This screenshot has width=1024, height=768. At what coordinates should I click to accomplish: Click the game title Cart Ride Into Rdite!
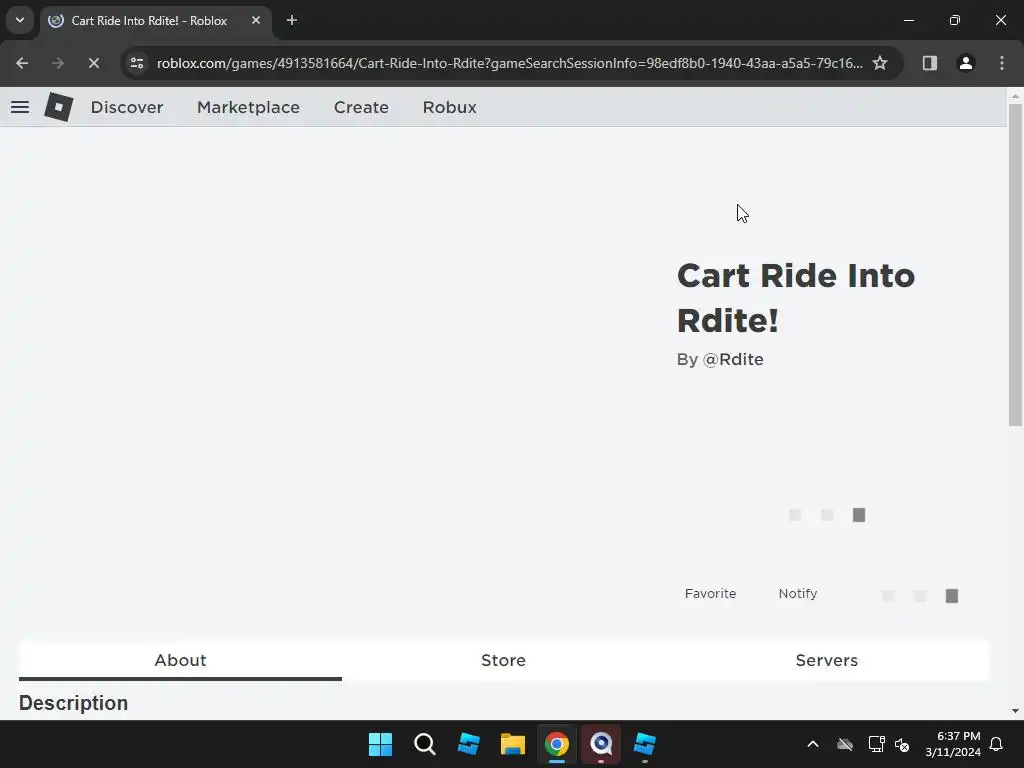coord(795,298)
